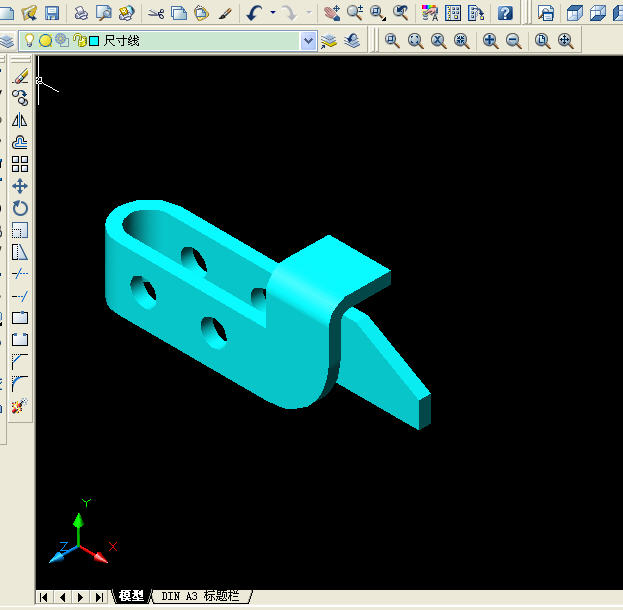Toggle layer on/off light bulb
623x610 pixels.
tap(29, 40)
